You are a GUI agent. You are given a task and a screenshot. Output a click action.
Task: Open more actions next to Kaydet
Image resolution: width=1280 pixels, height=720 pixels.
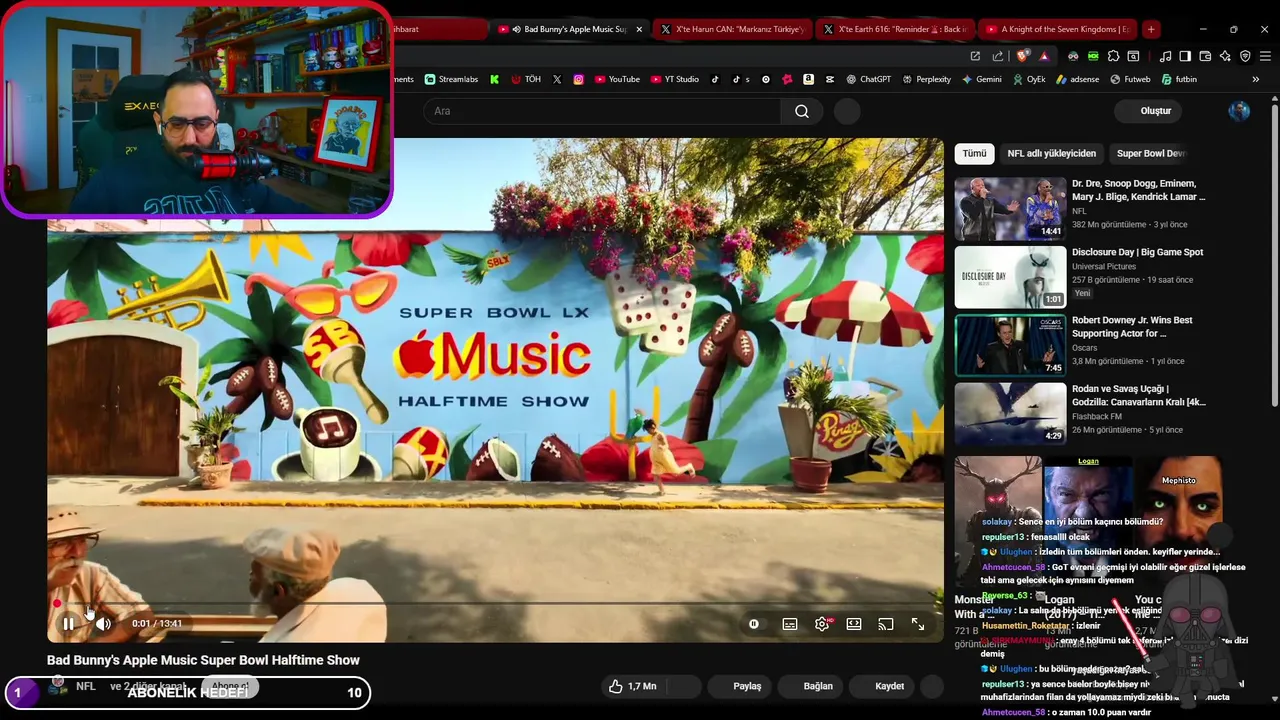(932, 686)
